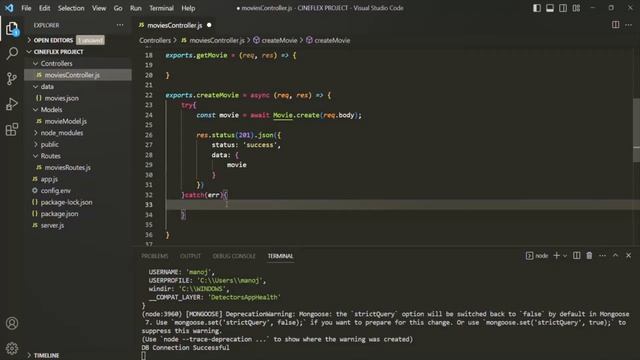Open editor more actions ellipsis
The width and height of the screenshot is (640, 360).
click(629, 25)
